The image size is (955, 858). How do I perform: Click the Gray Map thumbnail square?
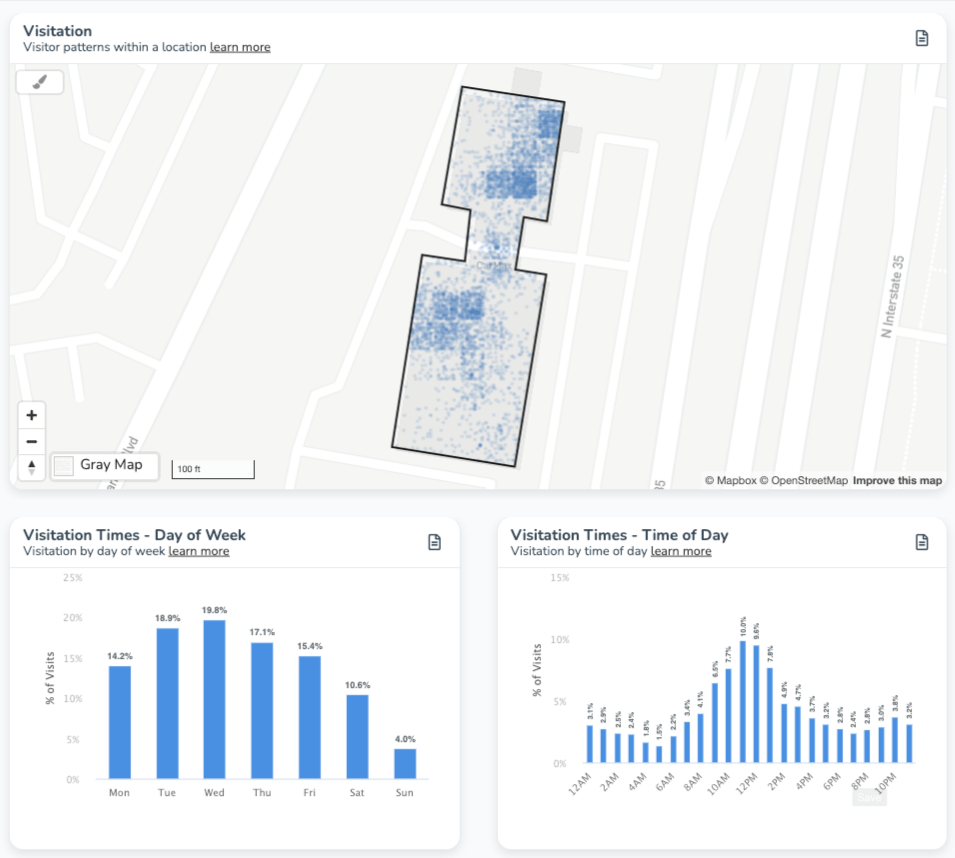click(64, 466)
